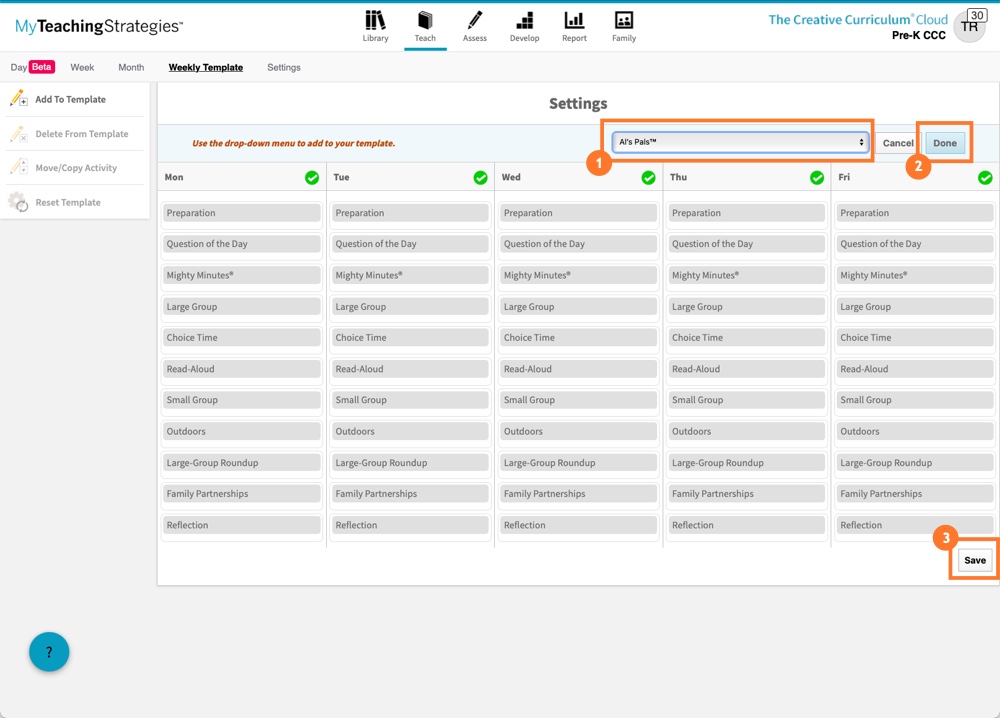Click the Save button
This screenshot has height=718, width=1000.
click(974, 560)
